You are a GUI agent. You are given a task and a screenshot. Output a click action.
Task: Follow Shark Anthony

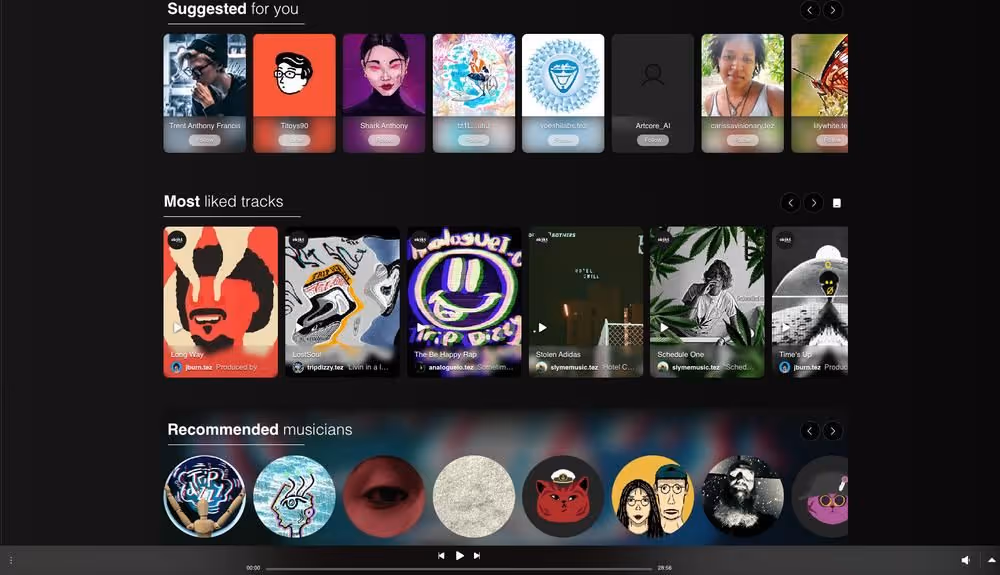[384, 140]
